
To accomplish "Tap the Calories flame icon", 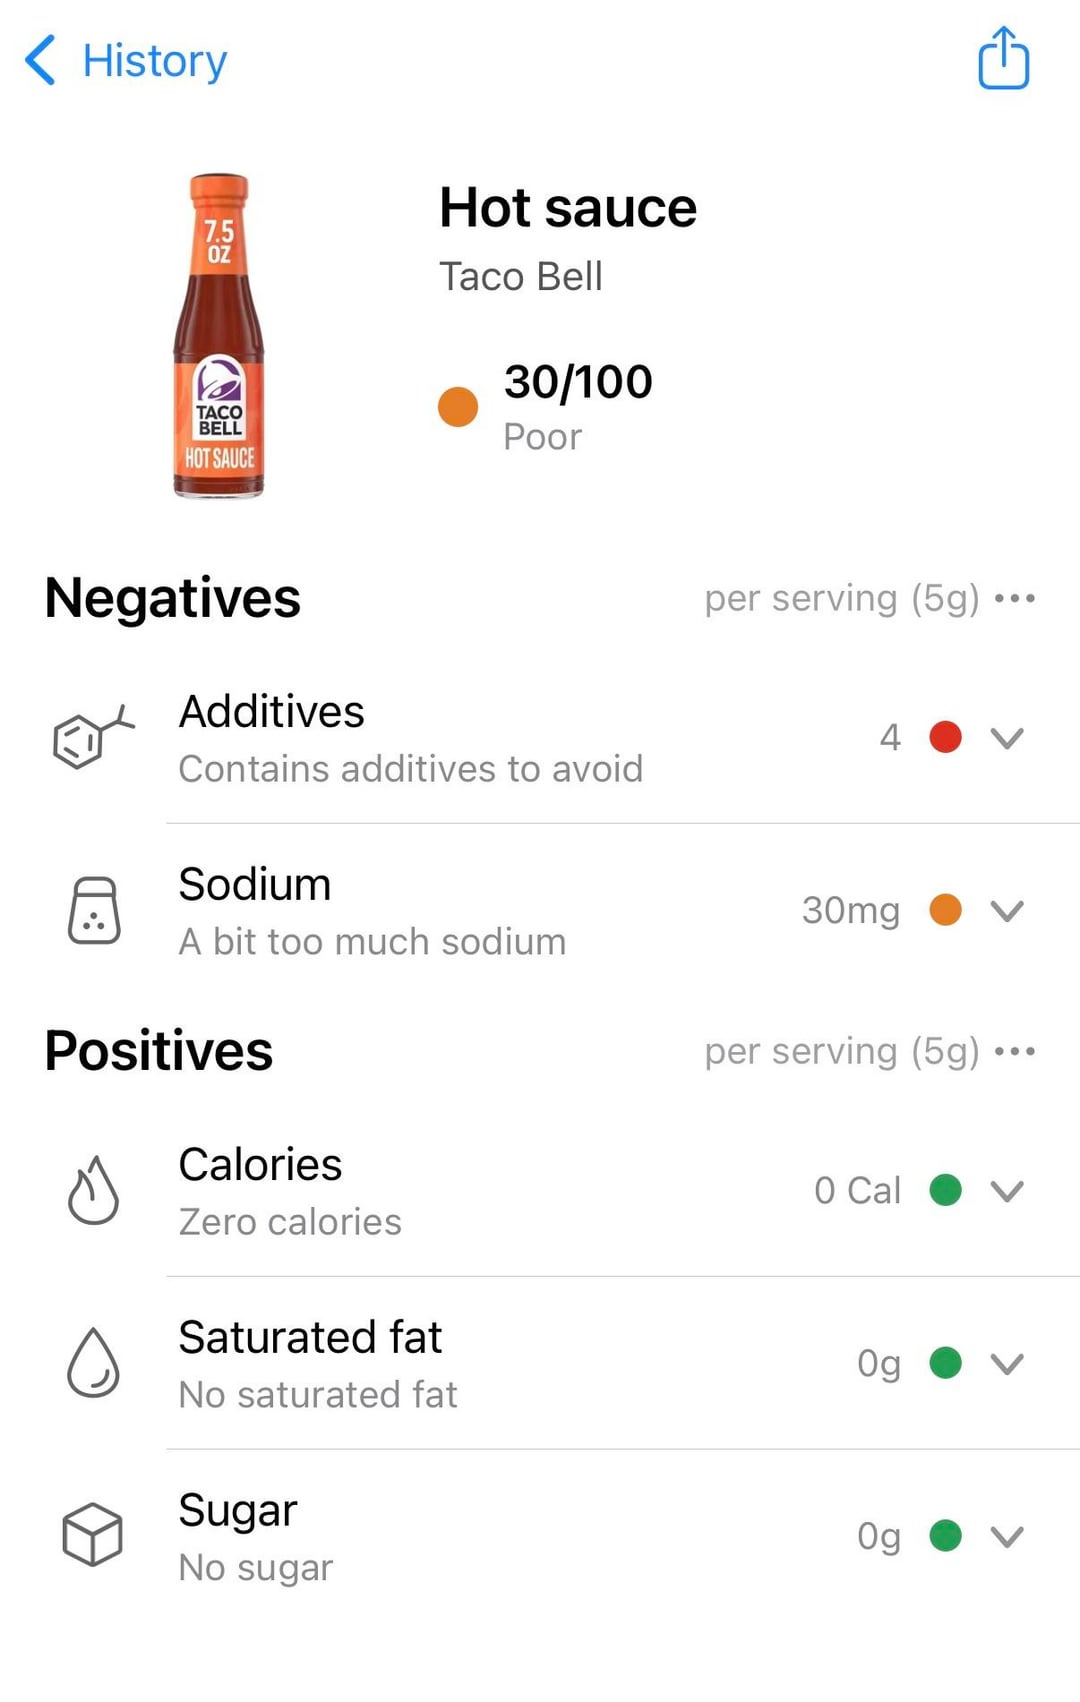I will tap(93, 1190).
